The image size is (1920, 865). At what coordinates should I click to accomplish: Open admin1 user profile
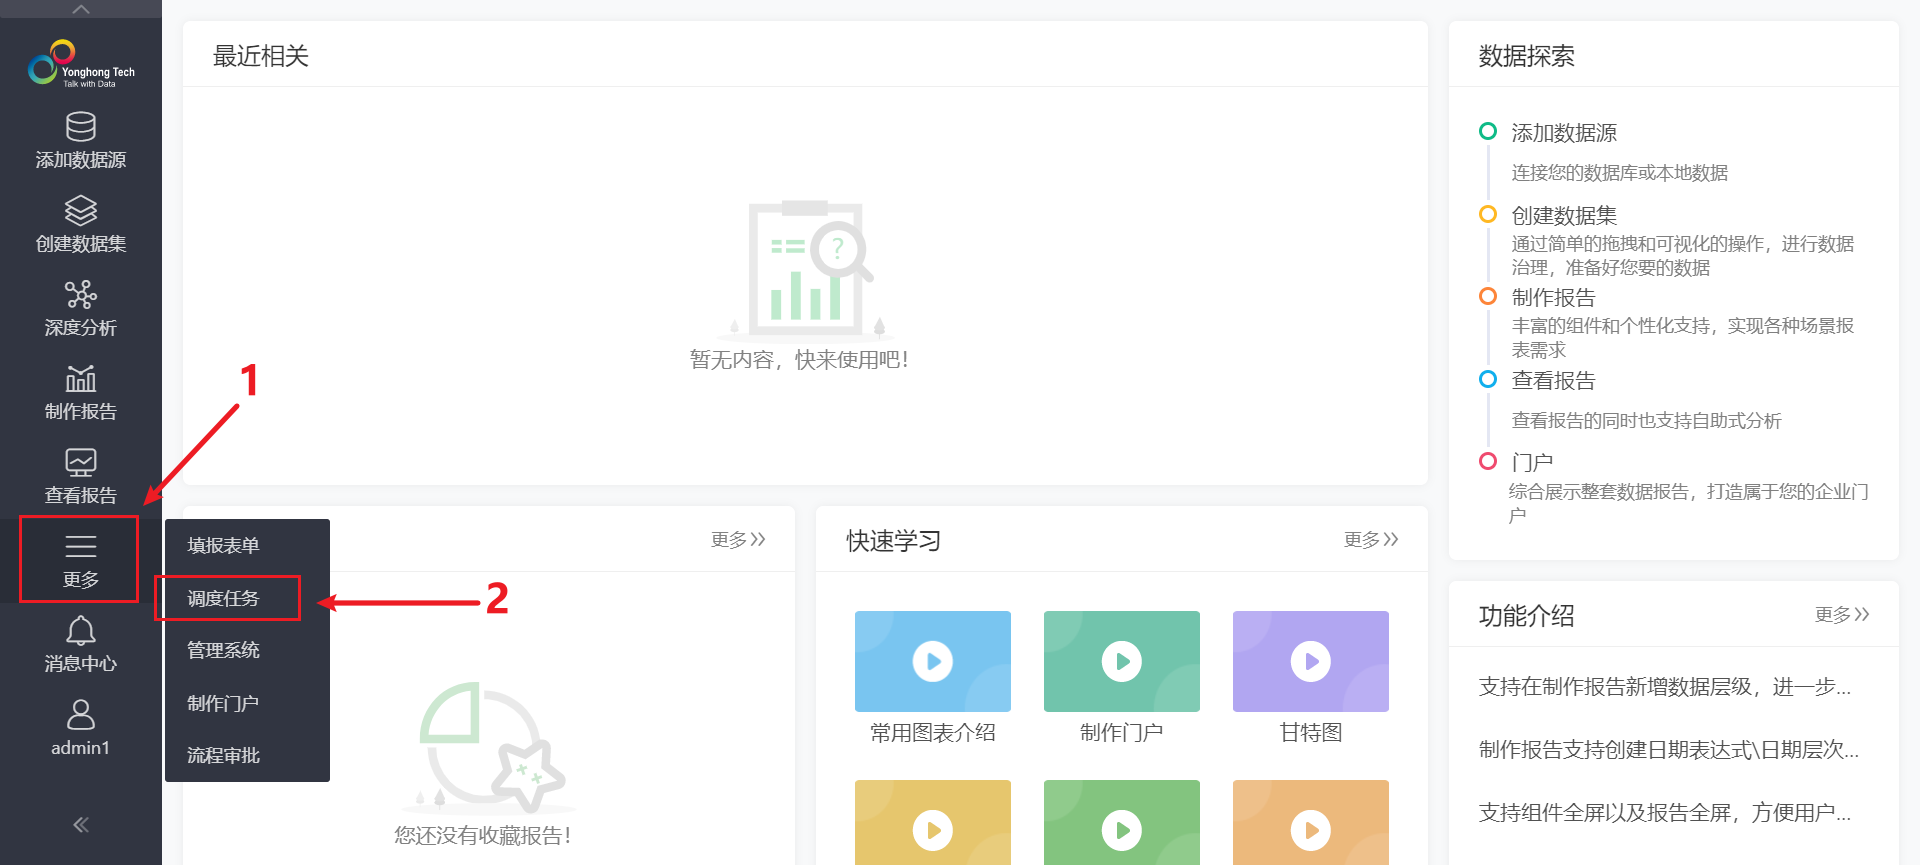click(x=81, y=729)
